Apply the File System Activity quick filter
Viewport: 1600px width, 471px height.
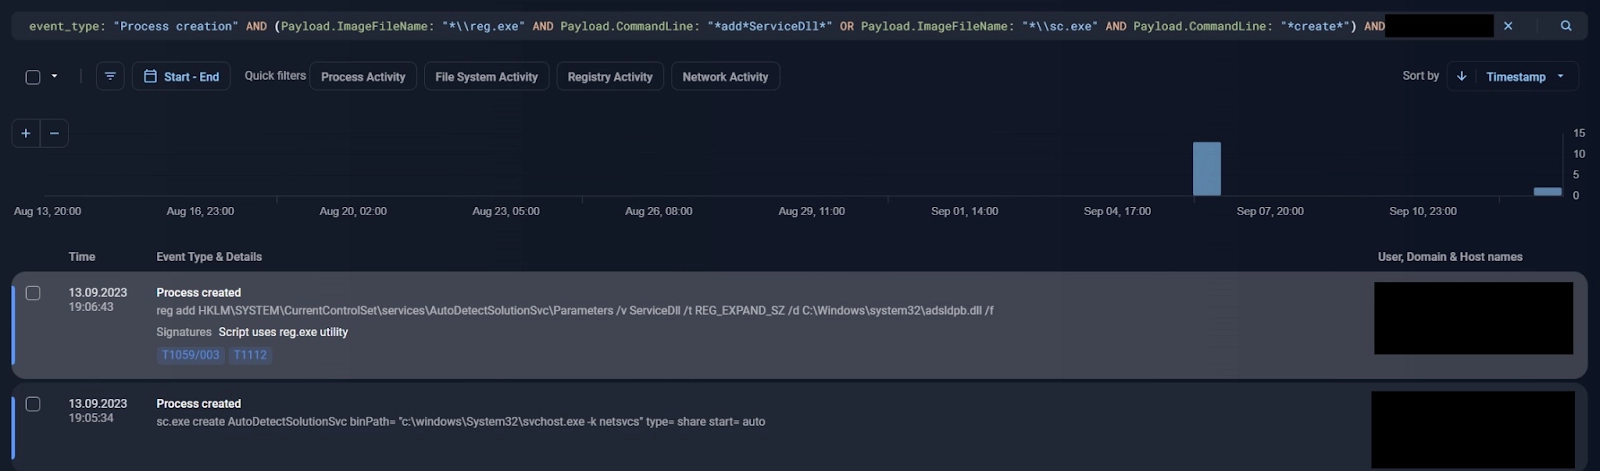486,76
